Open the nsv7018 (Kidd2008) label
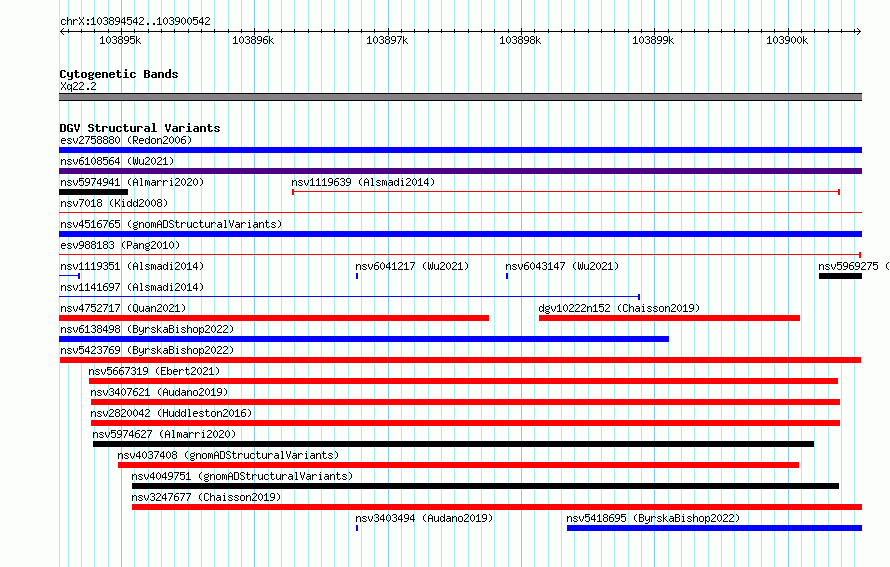Screen dimensions: 890x567 click(x=114, y=203)
